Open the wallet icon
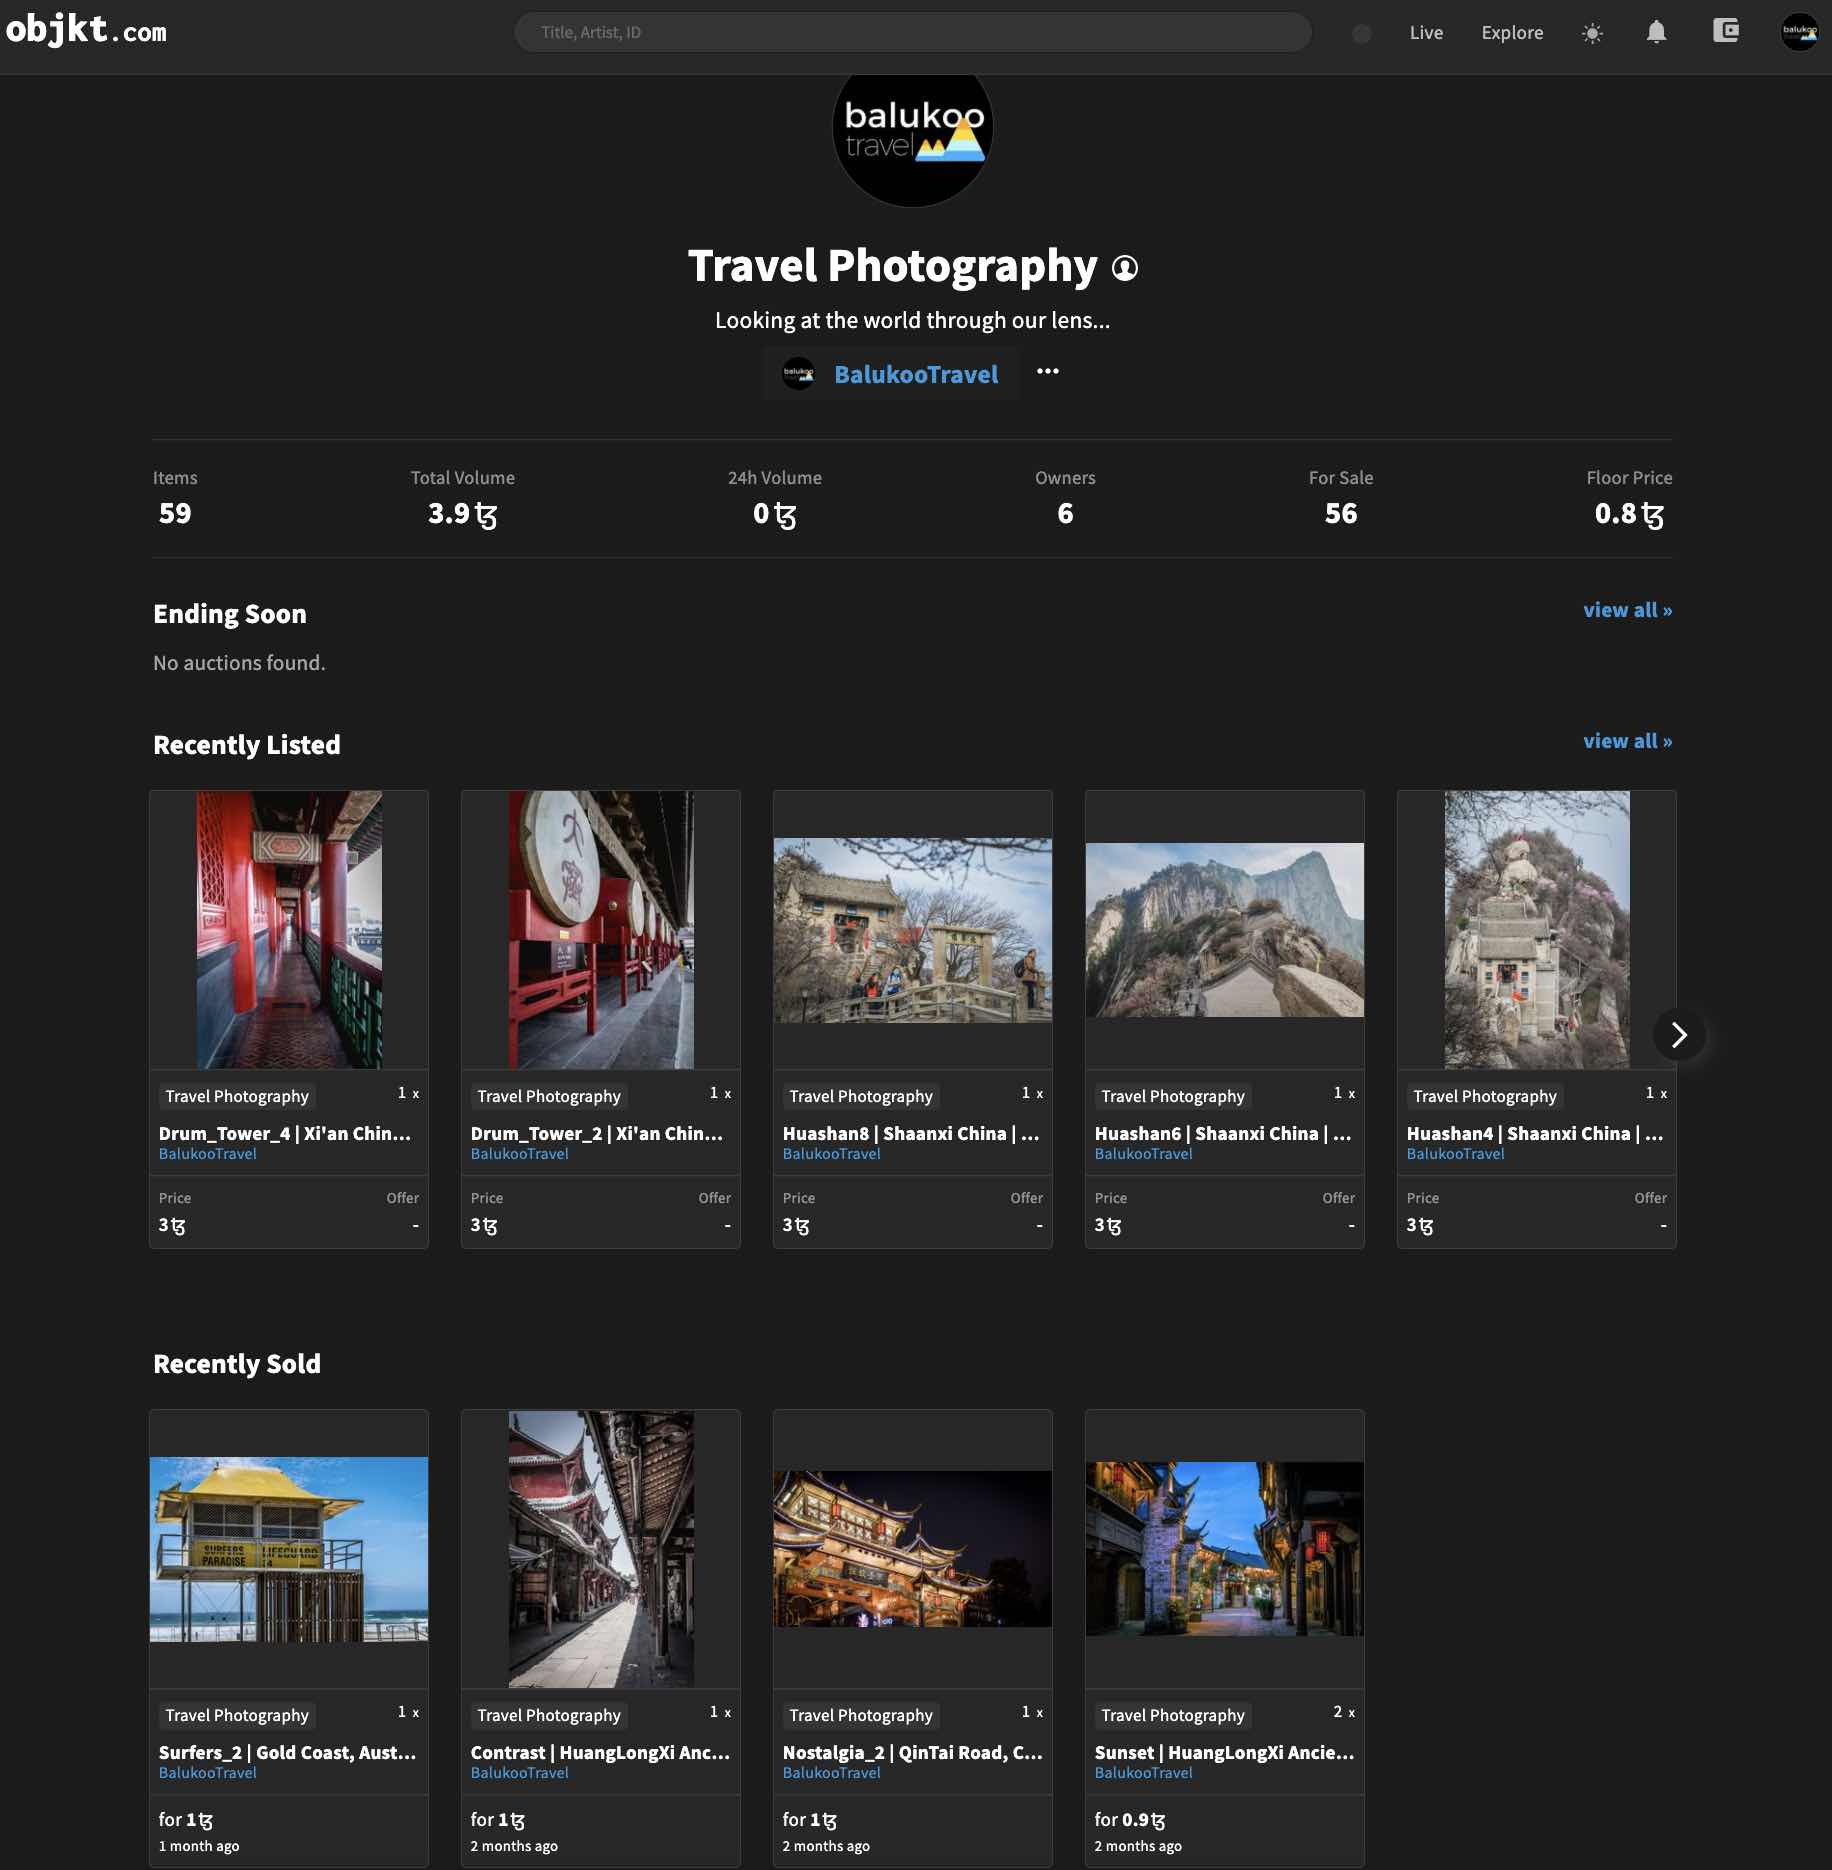 tap(1725, 31)
